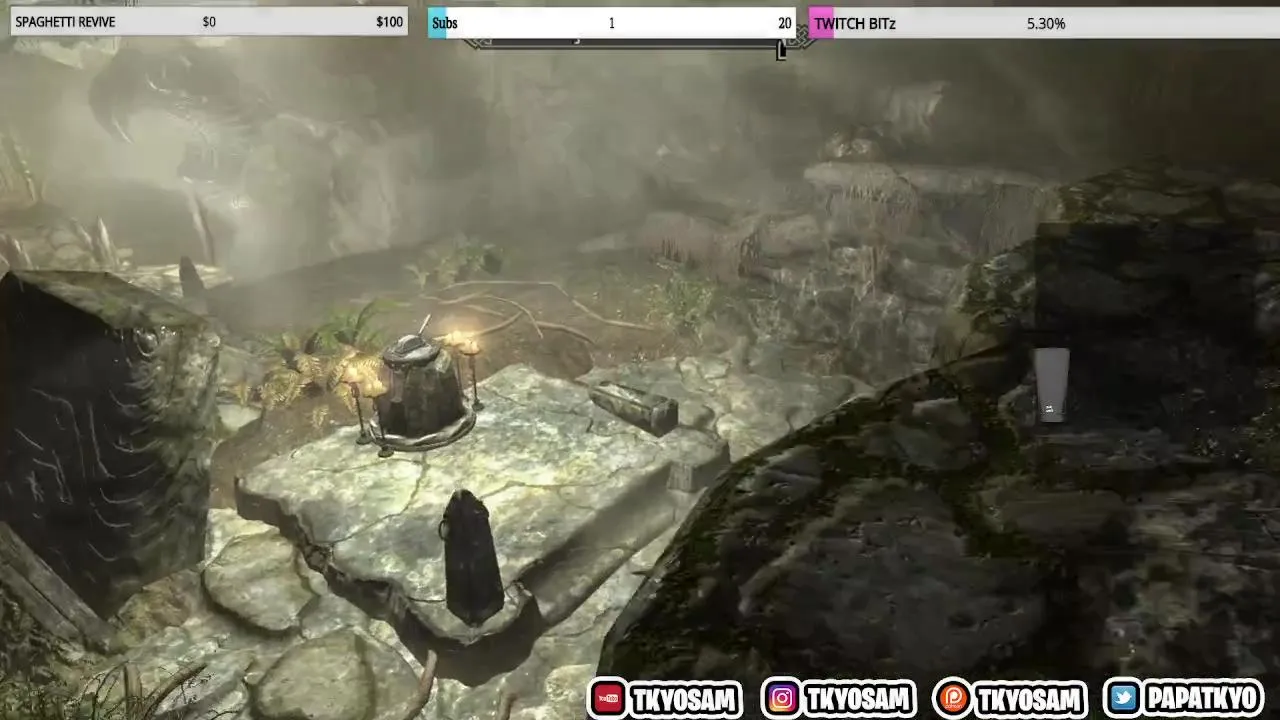This screenshot has height=720, width=1280.
Task: Click the small stone chest on the slab
Action: click(x=633, y=406)
